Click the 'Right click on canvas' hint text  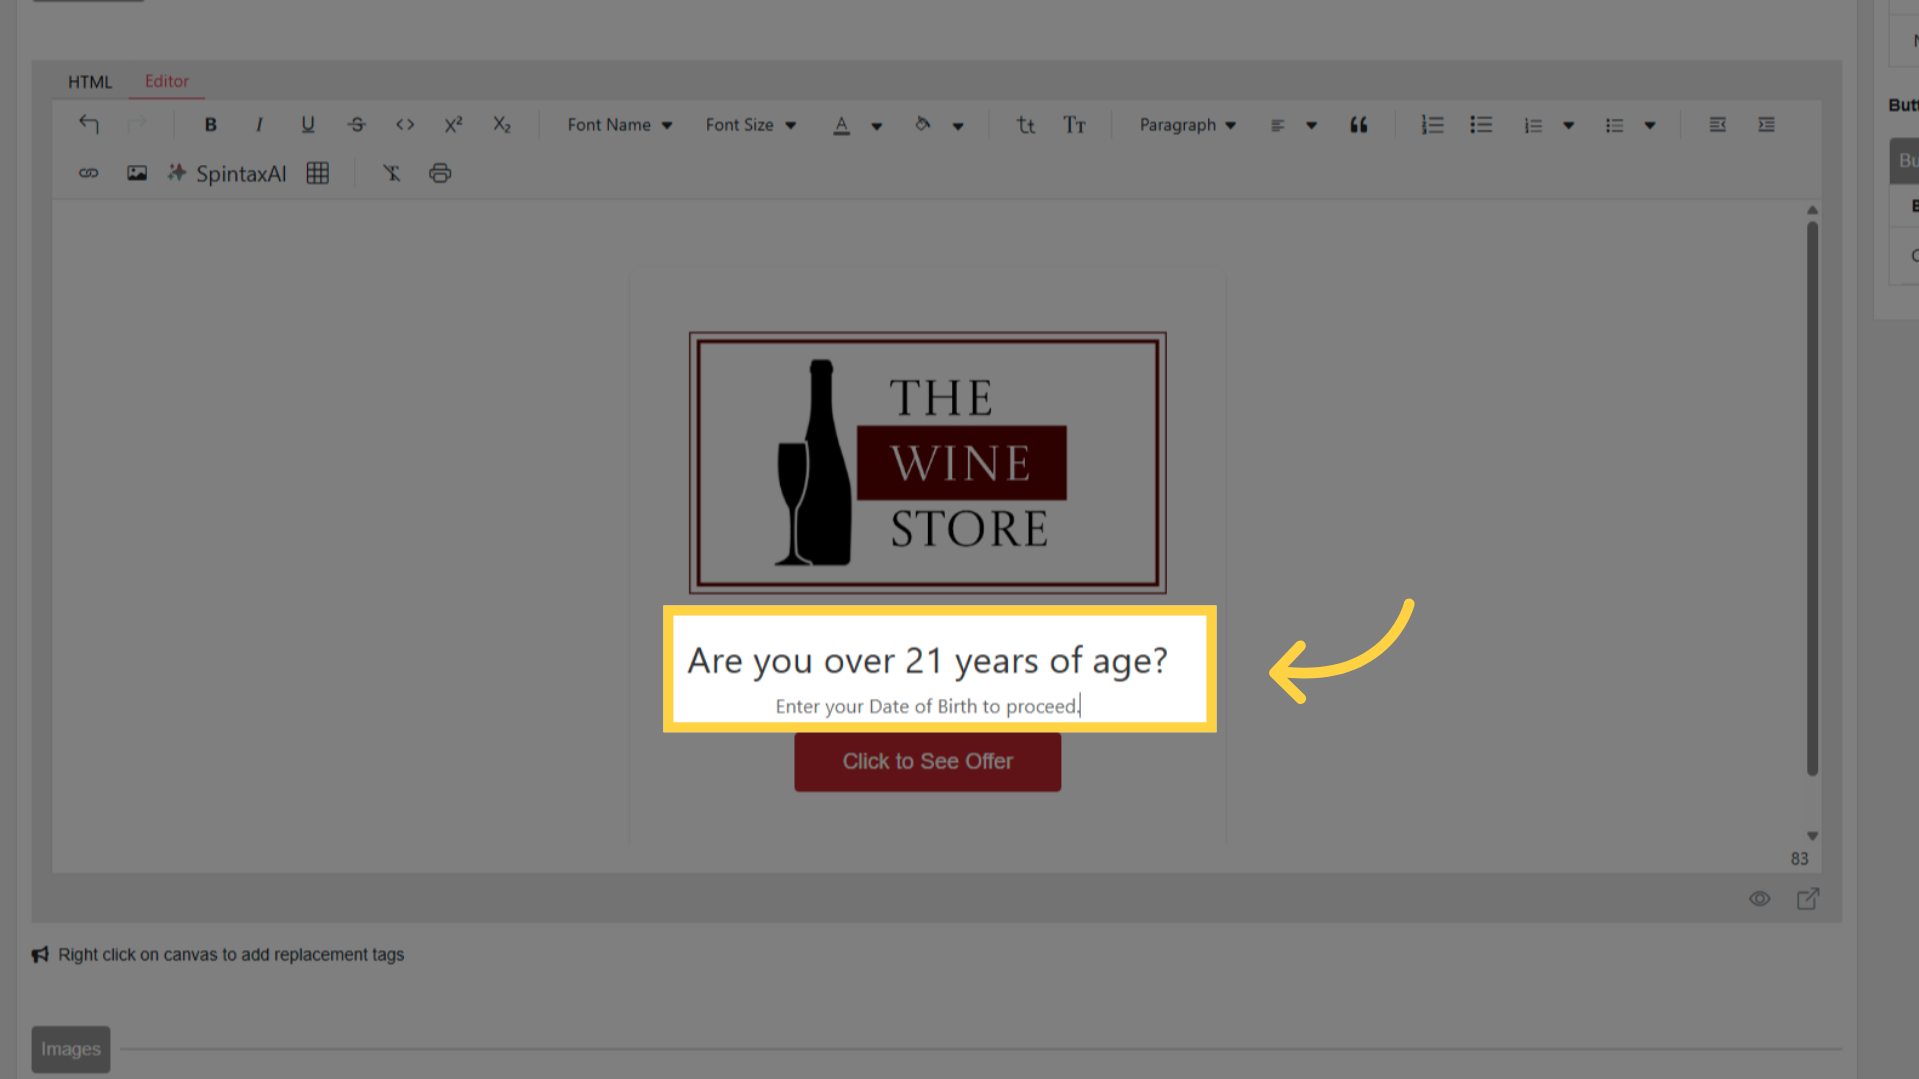coord(231,955)
